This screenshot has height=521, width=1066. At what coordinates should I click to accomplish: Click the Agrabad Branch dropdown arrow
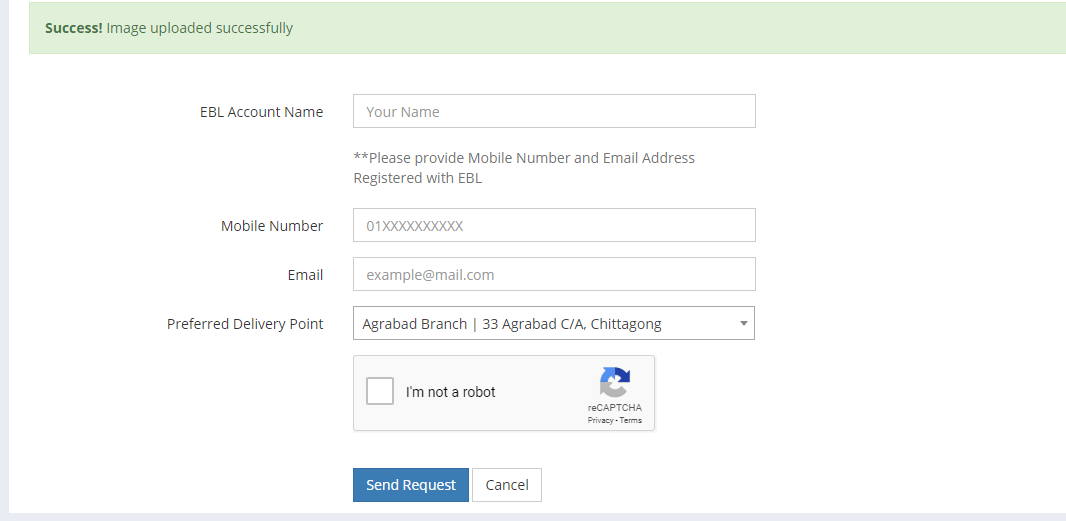[743, 324]
